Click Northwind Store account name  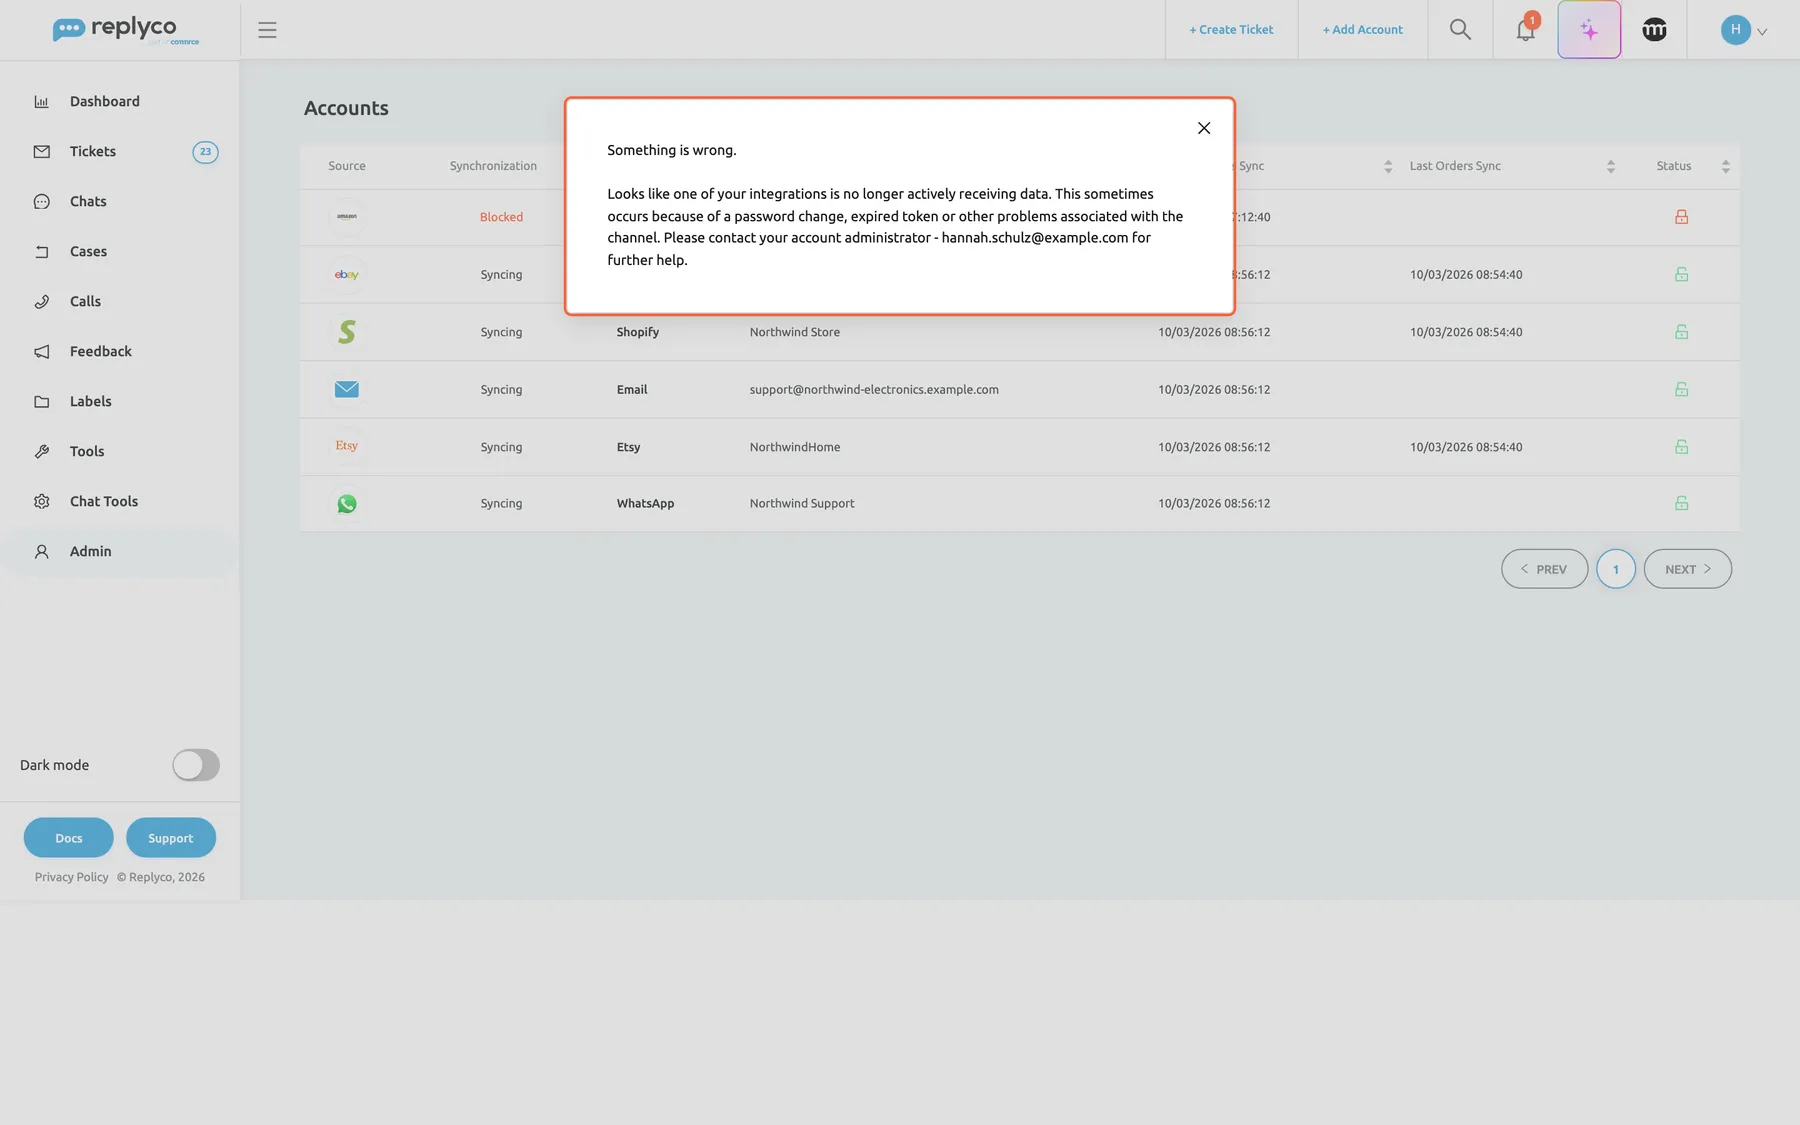[795, 332]
